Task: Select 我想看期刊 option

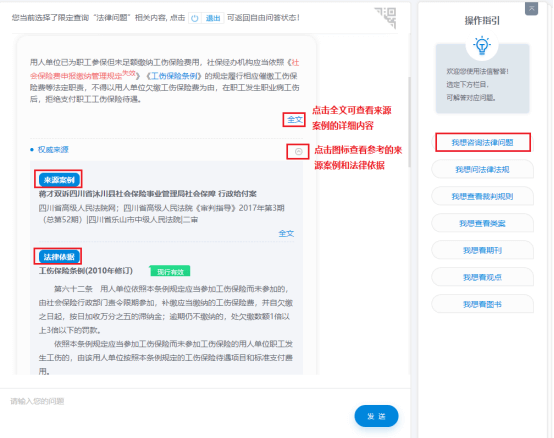Action: [482, 250]
